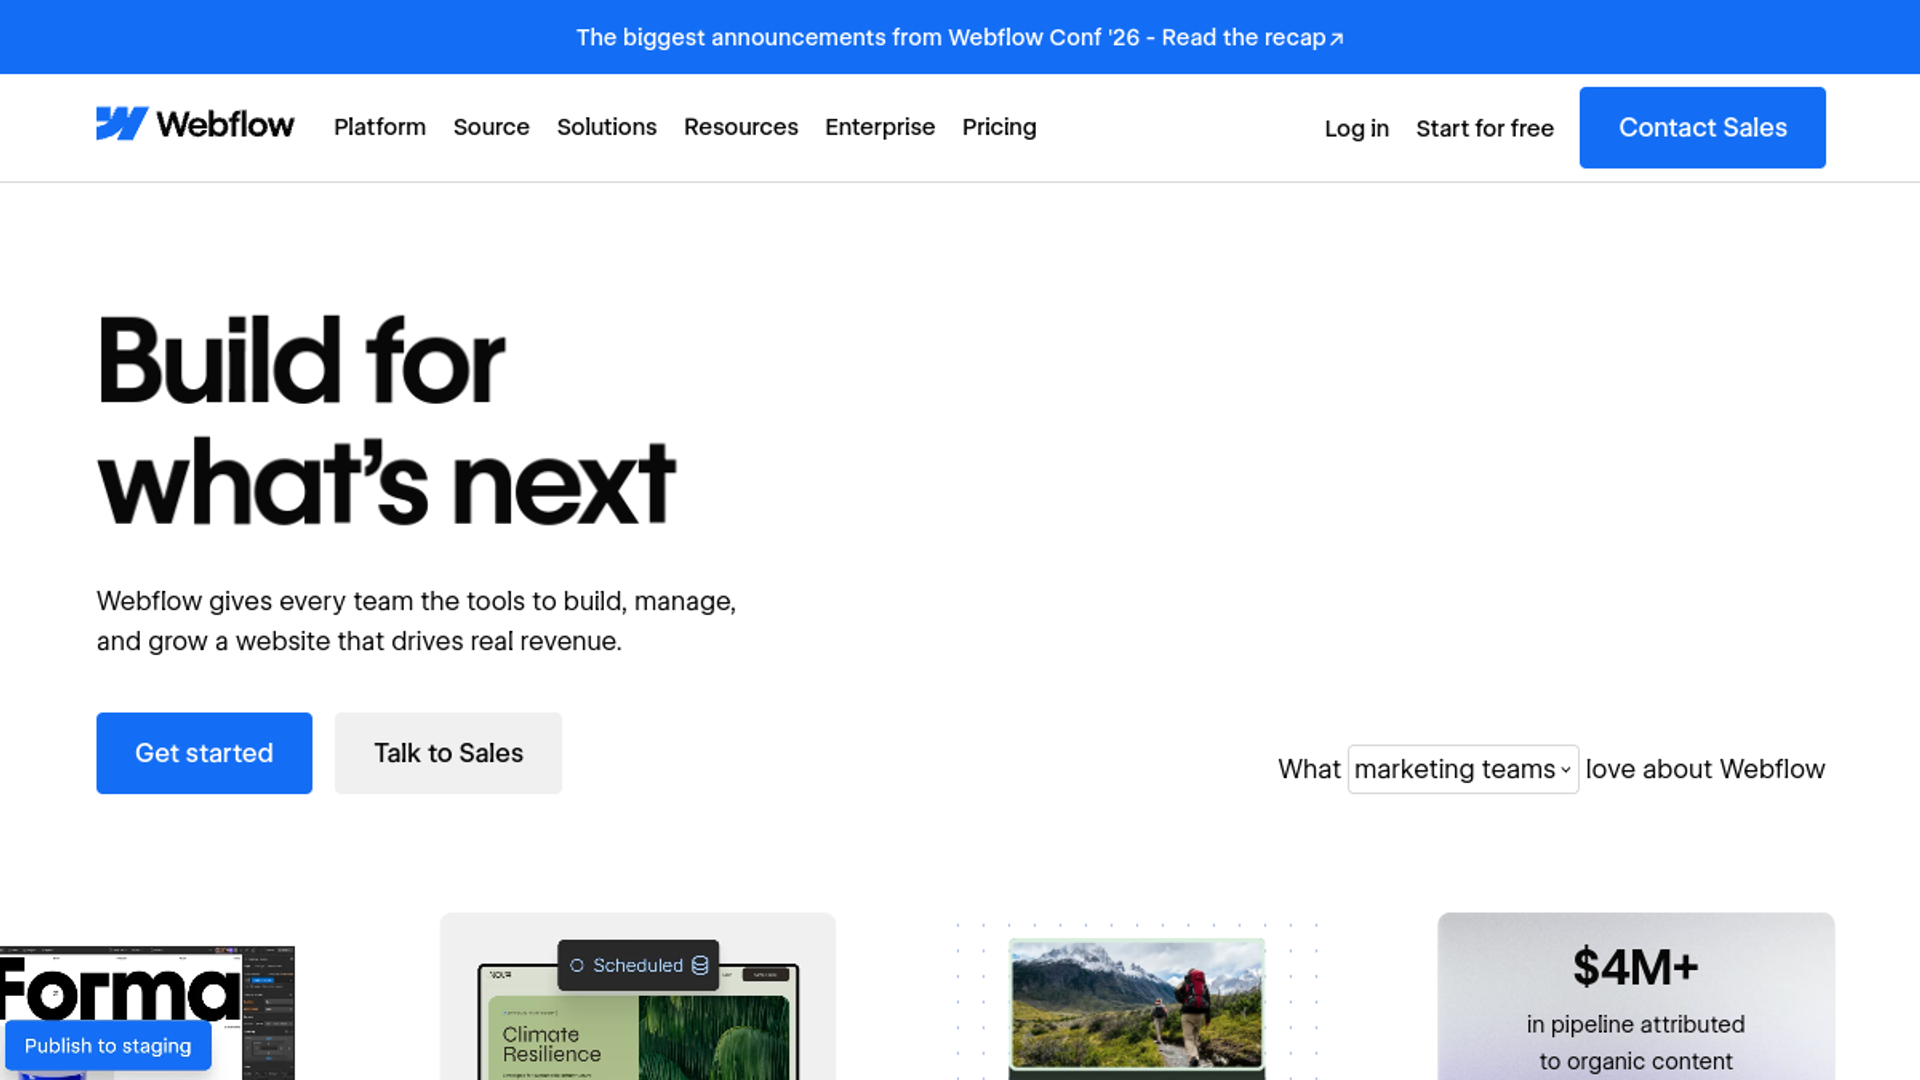Click the Contact Sales button
Image resolution: width=1920 pixels, height=1080 pixels.
click(x=1703, y=128)
